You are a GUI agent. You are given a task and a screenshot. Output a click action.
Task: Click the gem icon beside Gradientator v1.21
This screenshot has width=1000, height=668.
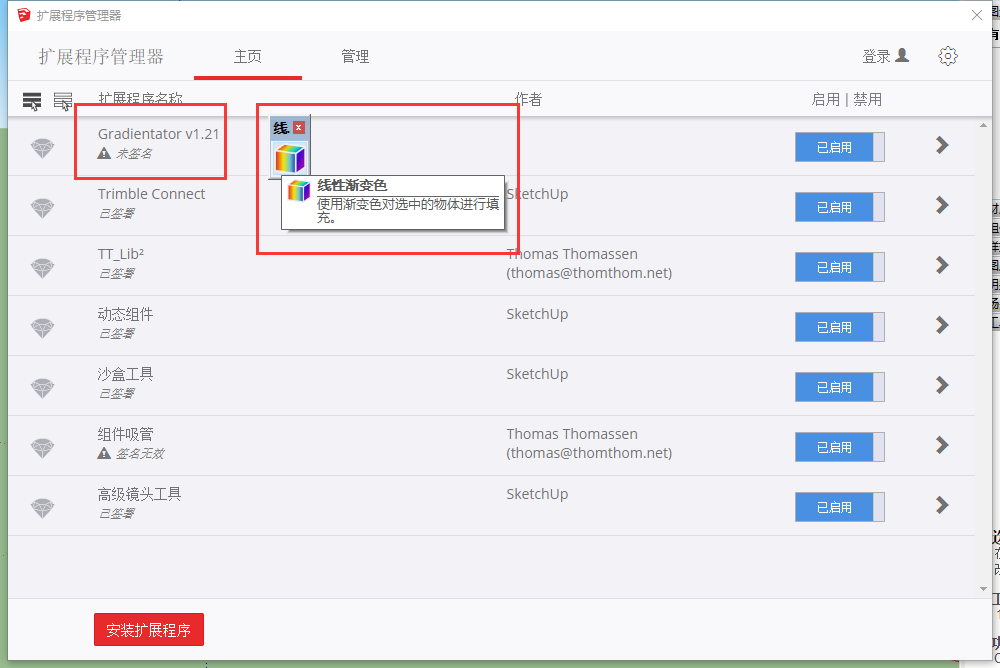43,148
